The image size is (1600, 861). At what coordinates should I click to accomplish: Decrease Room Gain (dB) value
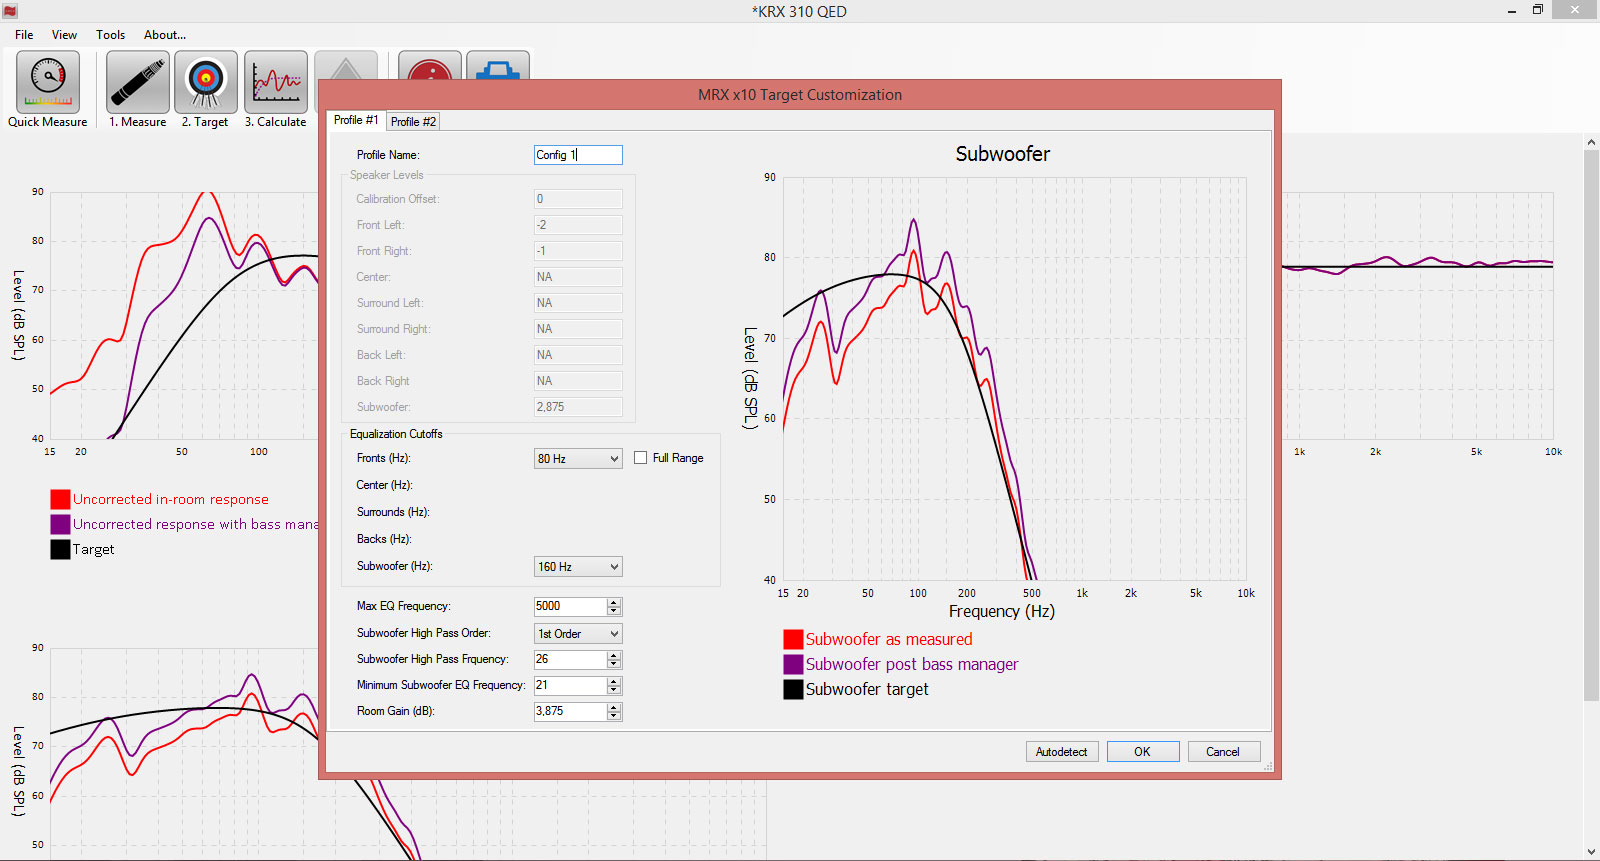614,716
